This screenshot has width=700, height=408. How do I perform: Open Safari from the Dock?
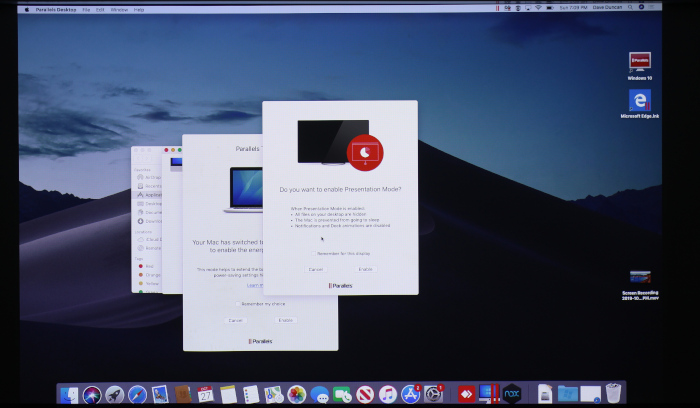point(137,395)
